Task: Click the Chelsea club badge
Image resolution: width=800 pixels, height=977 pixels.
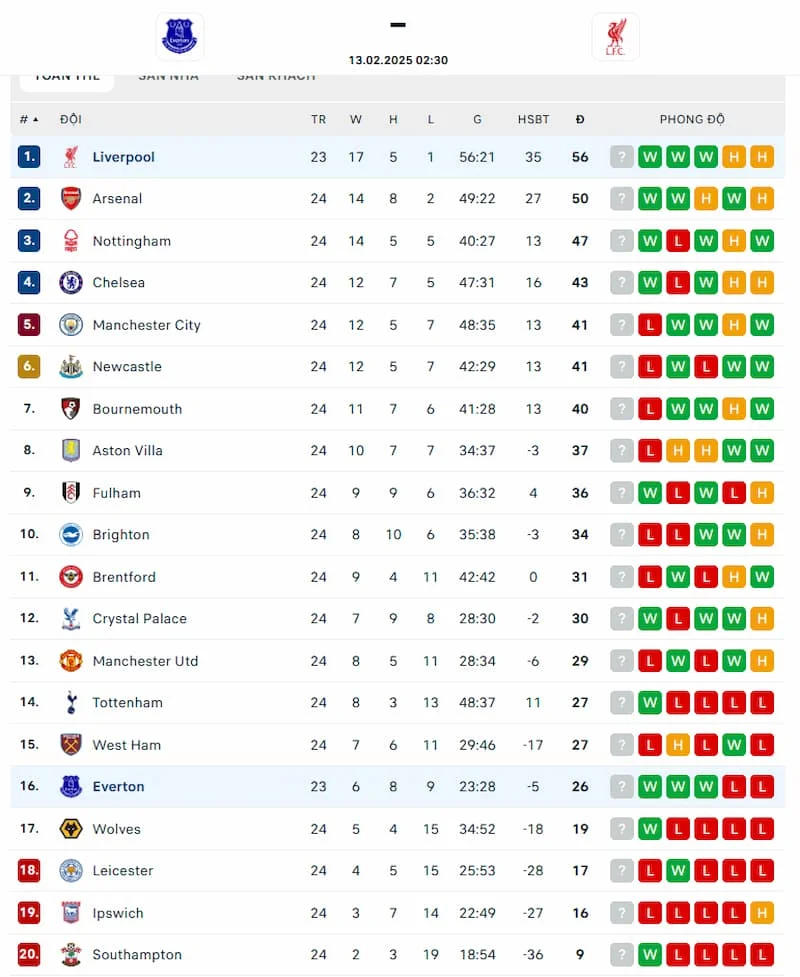Action: click(x=71, y=282)
